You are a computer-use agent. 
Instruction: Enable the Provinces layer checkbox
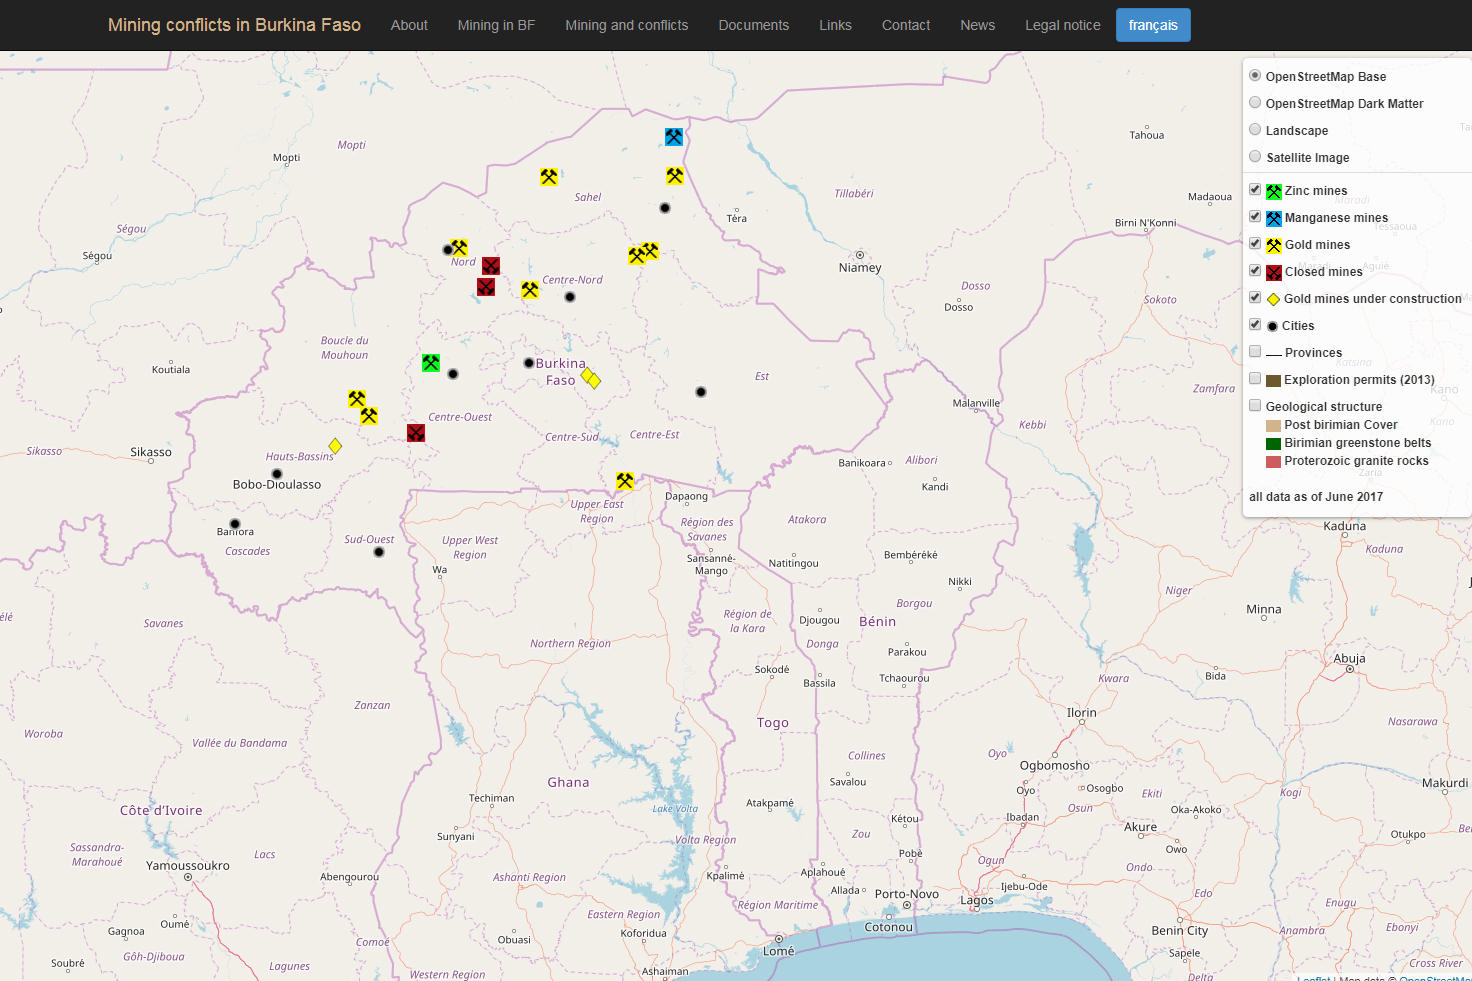pyautogui.click(x=1255, y=352)
